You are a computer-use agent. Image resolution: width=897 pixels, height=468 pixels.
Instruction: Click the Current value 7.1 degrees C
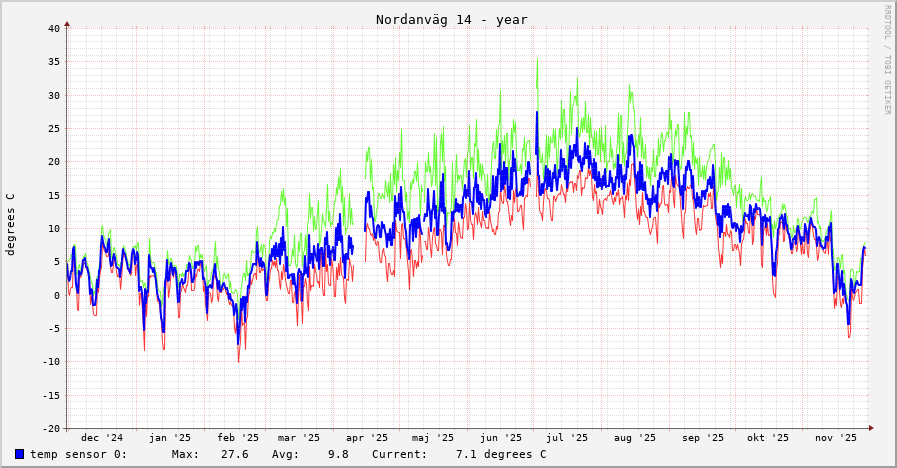500,454
